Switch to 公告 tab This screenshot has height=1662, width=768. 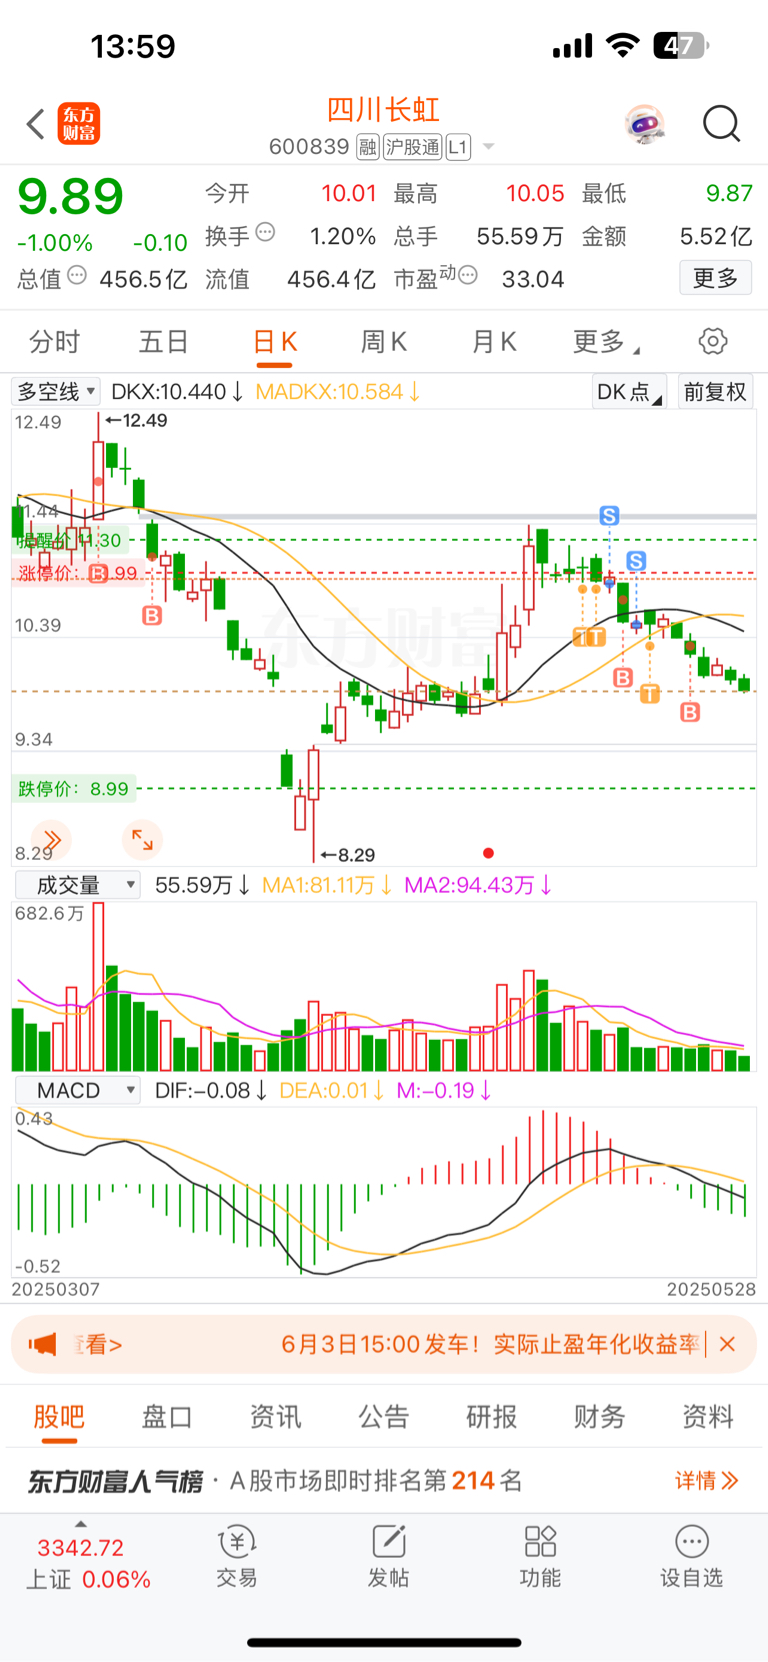pyautogui.click(x=384, y=1417)
